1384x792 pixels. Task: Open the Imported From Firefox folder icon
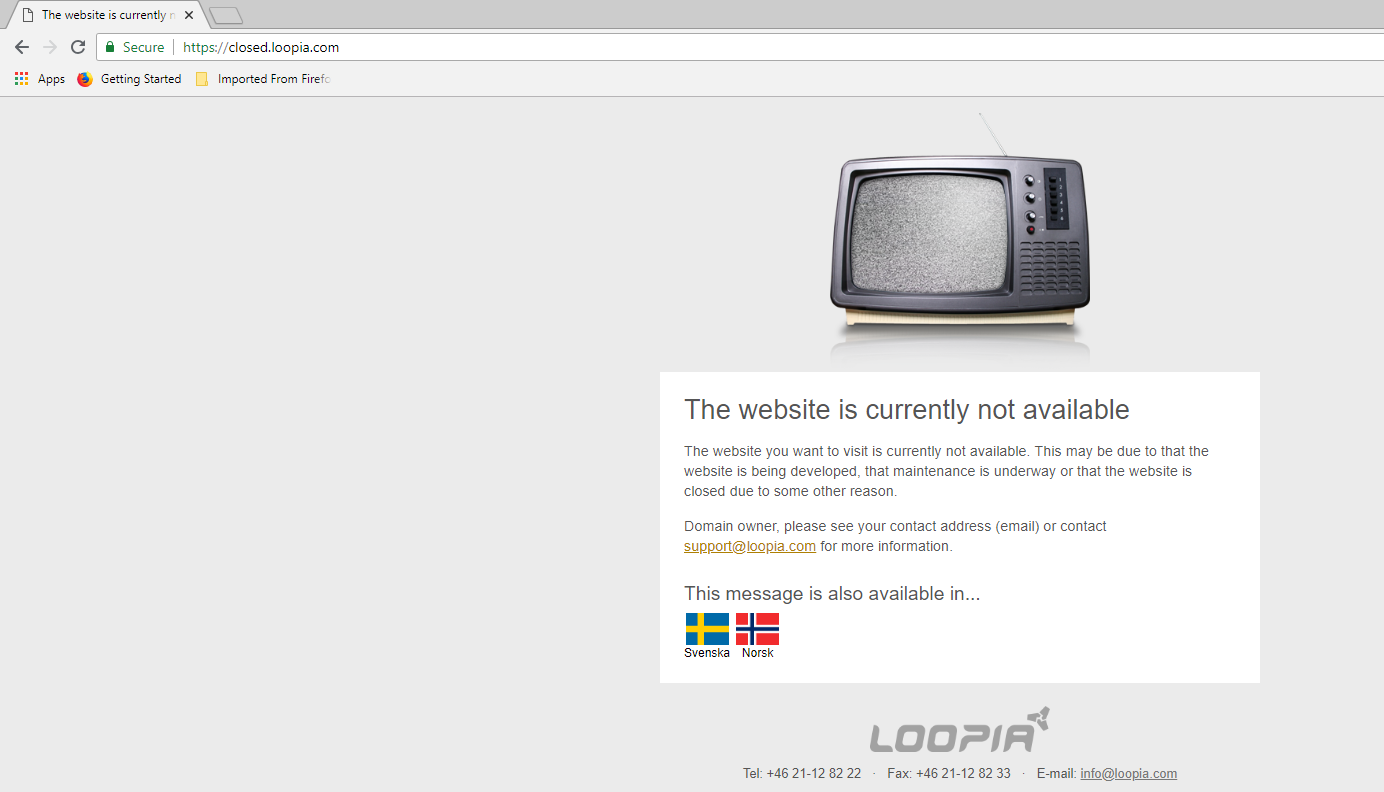(x=202, y=79)
